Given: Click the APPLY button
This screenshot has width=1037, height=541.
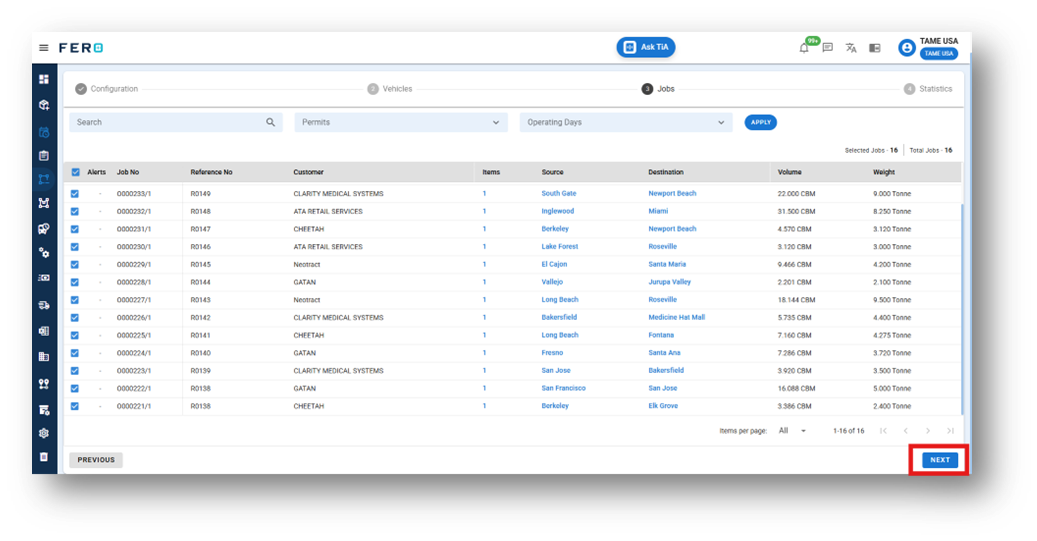Looking at the screenshot, I should coord(761,122).
